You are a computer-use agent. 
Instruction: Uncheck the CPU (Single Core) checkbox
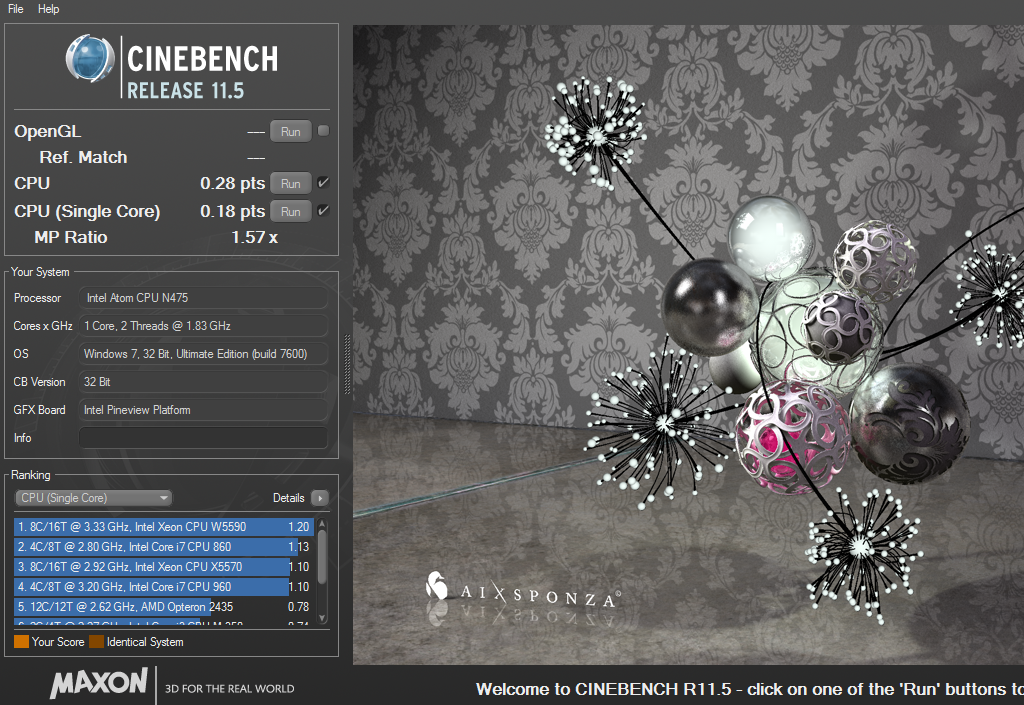323,211
